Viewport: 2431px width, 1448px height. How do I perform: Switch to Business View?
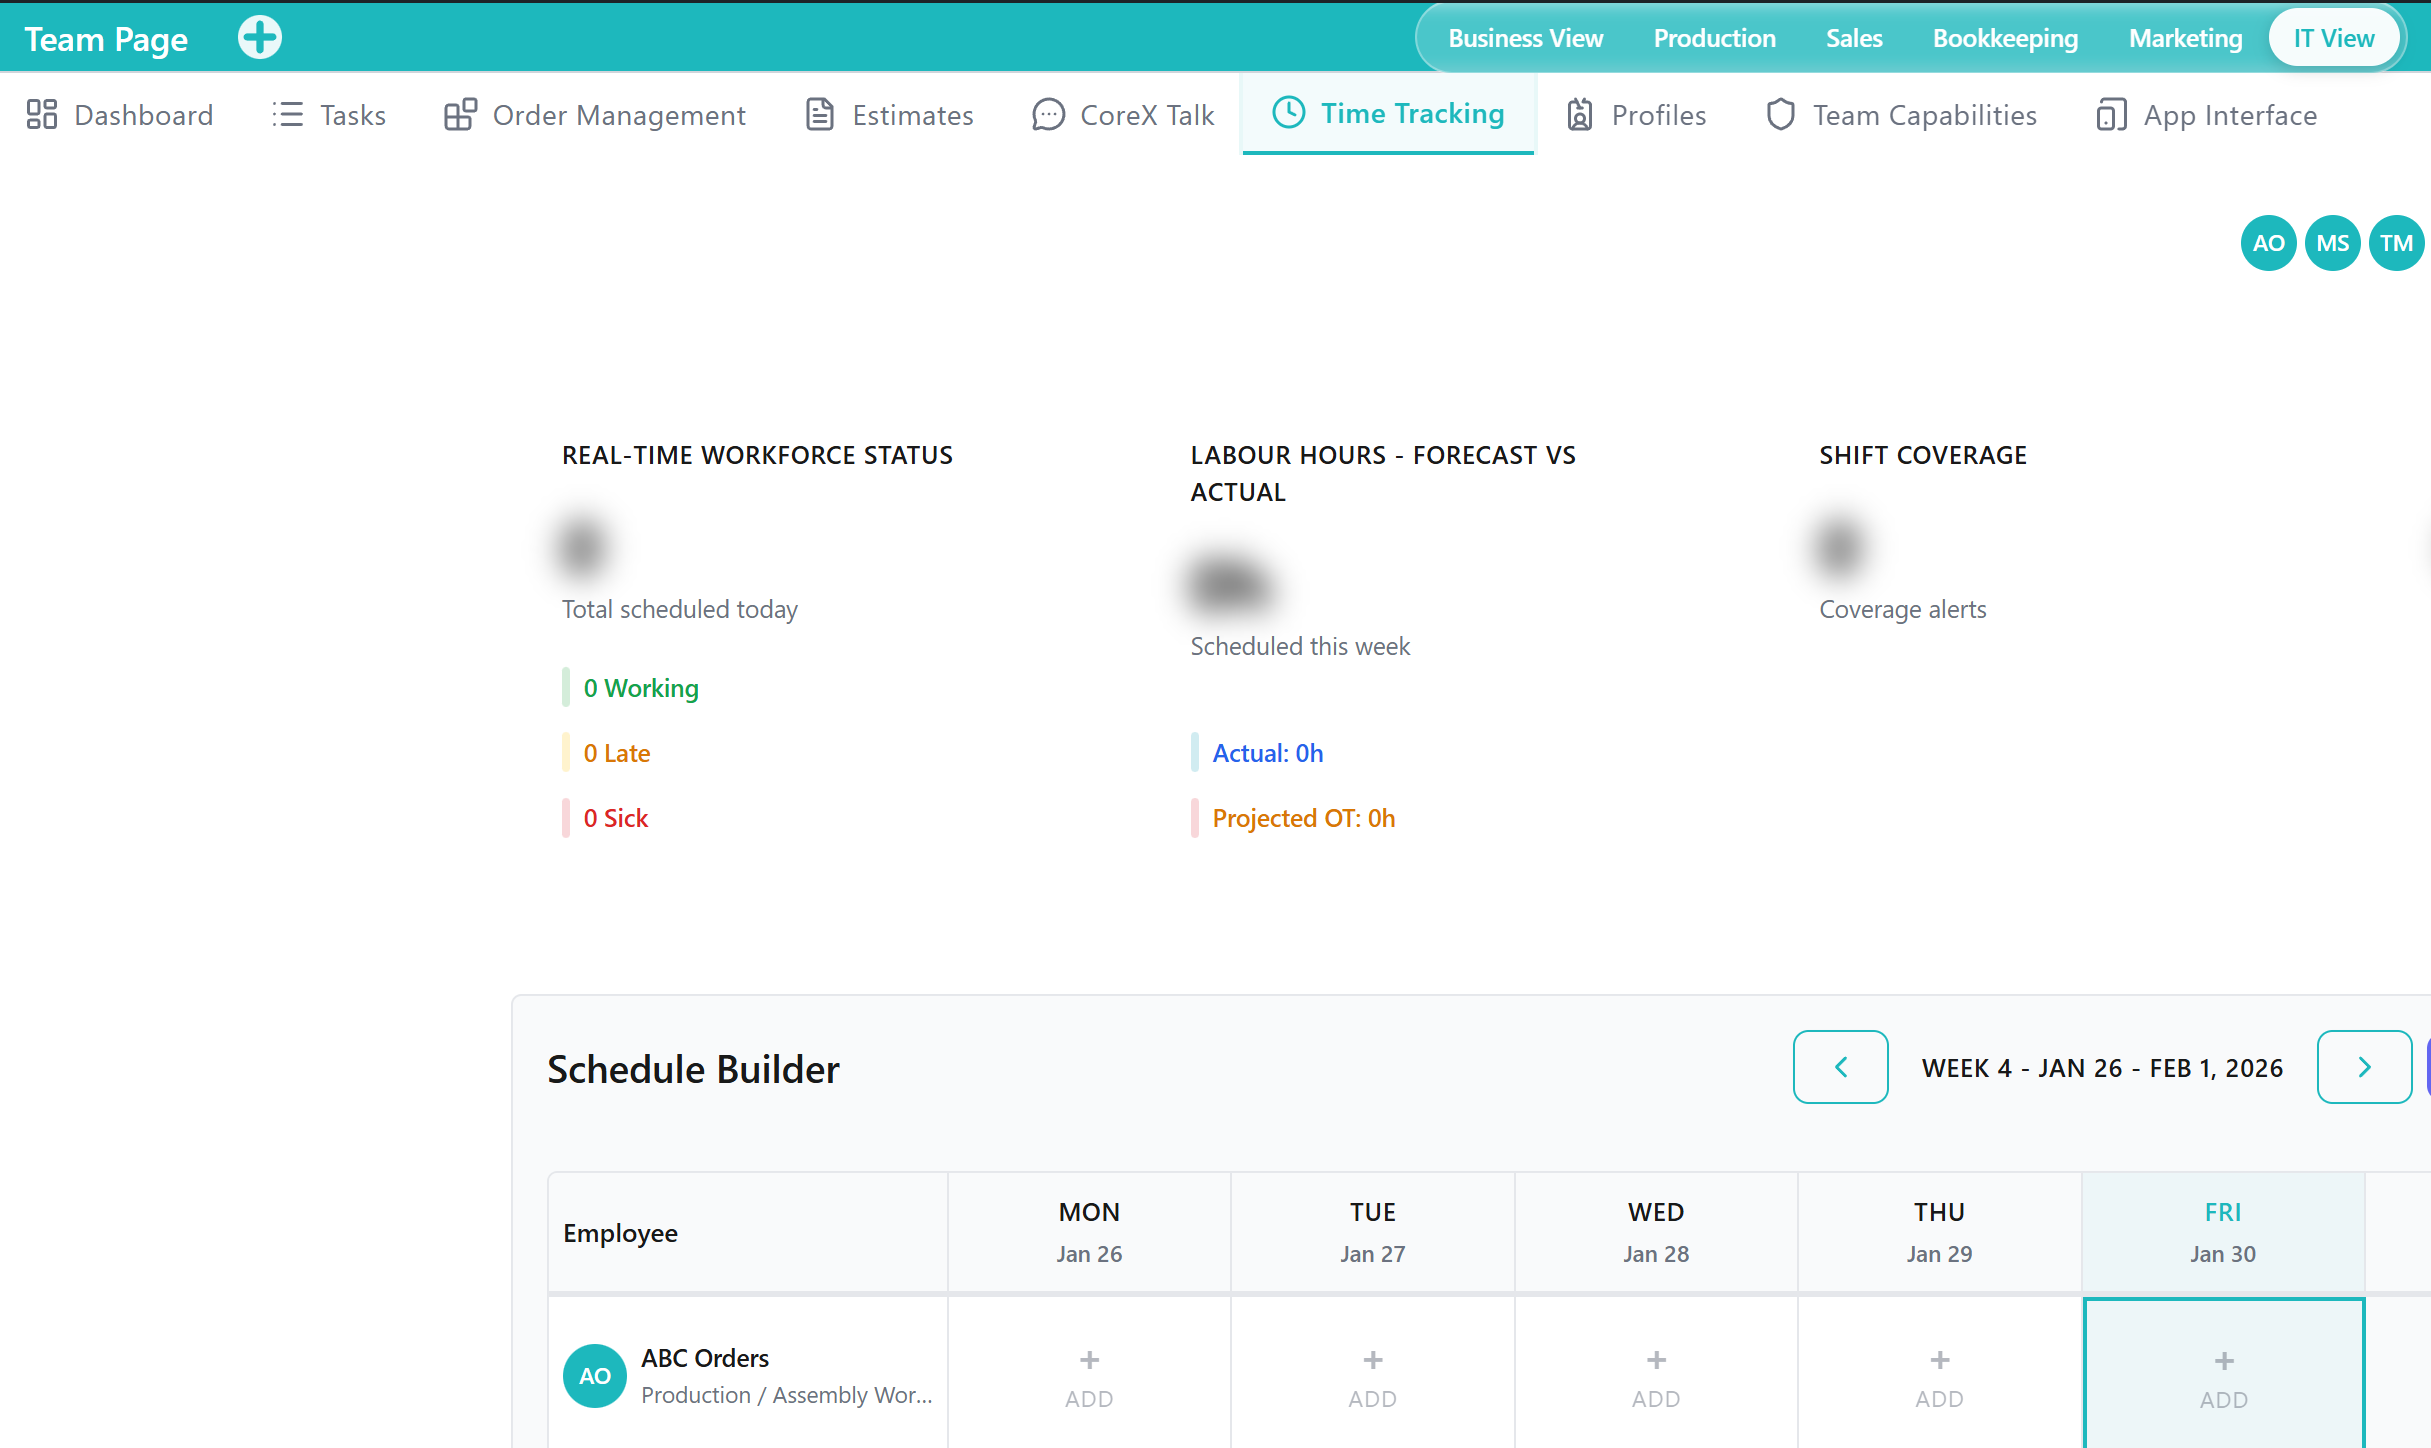1525,38
